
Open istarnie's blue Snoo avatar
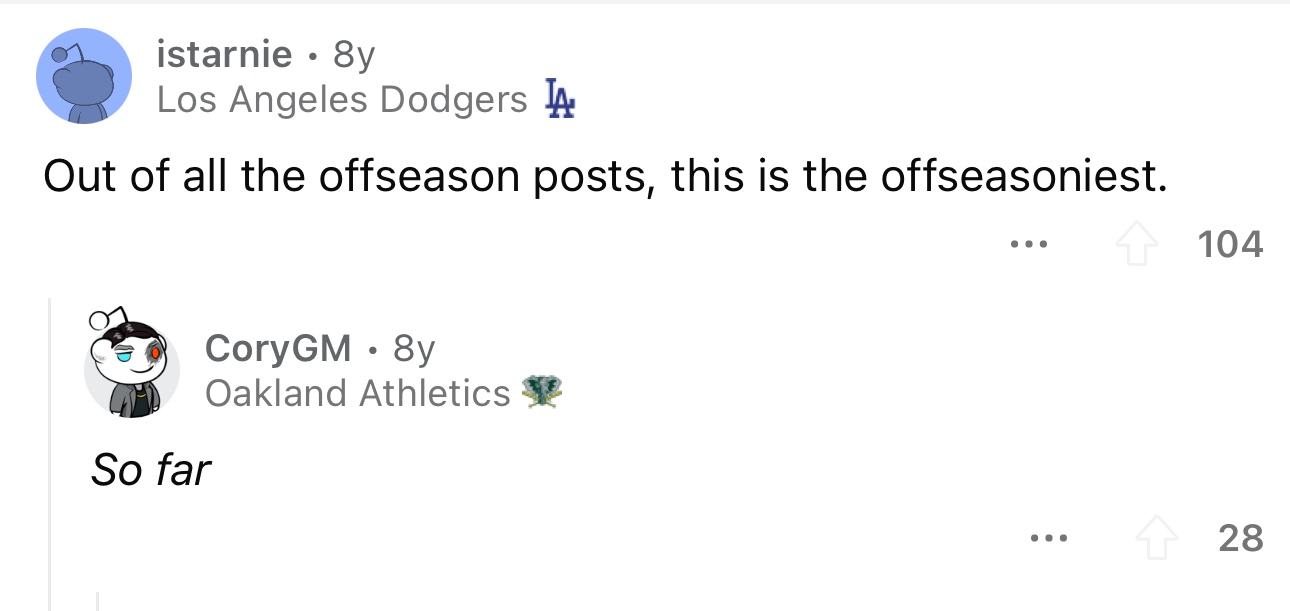click(x=84, y=76)
